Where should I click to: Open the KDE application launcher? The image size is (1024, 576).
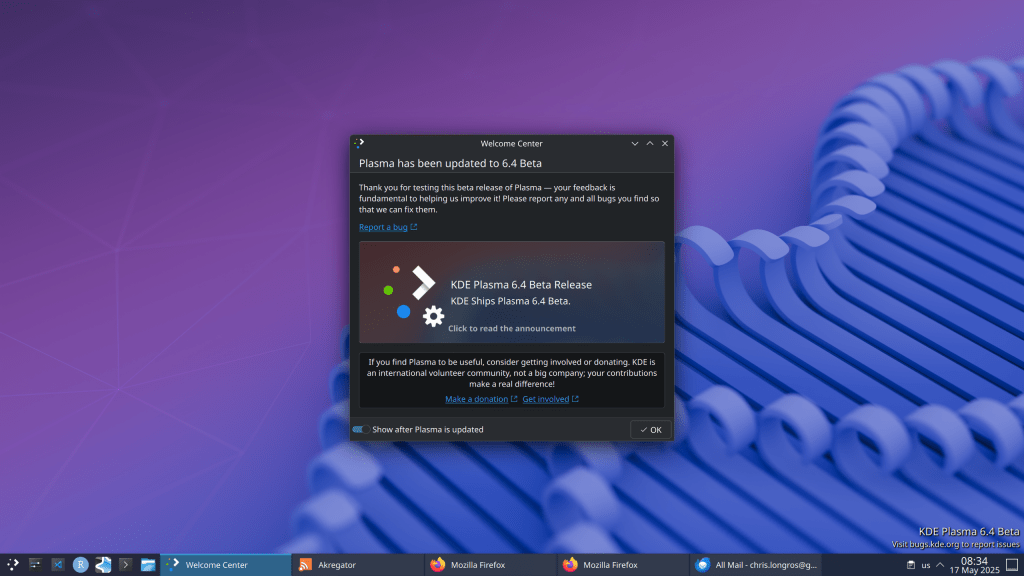[x=13, y=565]
